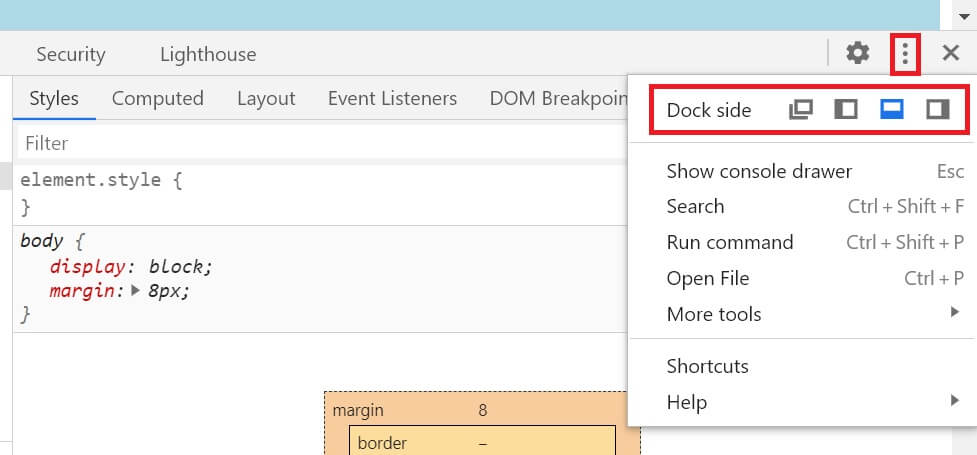Open DevTools settings gear icon
The image size is (977, 455).
(857, 53)
